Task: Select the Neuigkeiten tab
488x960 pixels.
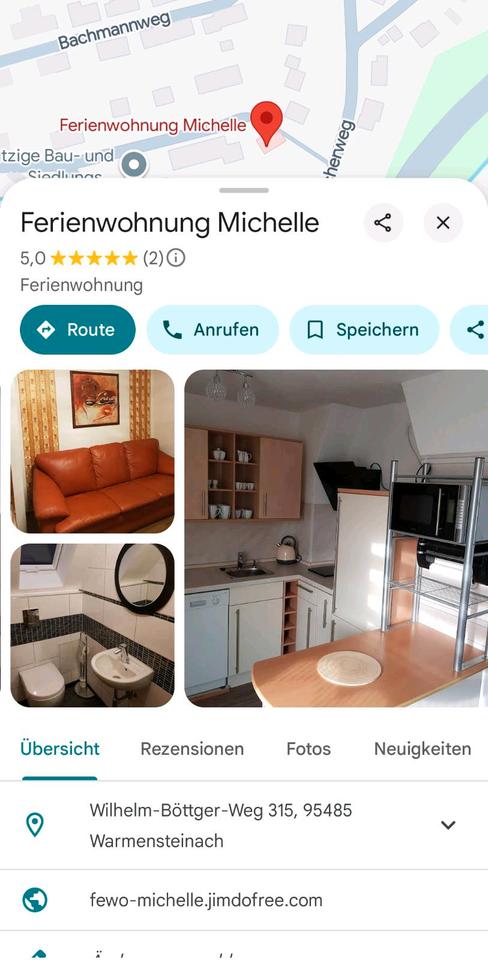Action: pos(422,749)
